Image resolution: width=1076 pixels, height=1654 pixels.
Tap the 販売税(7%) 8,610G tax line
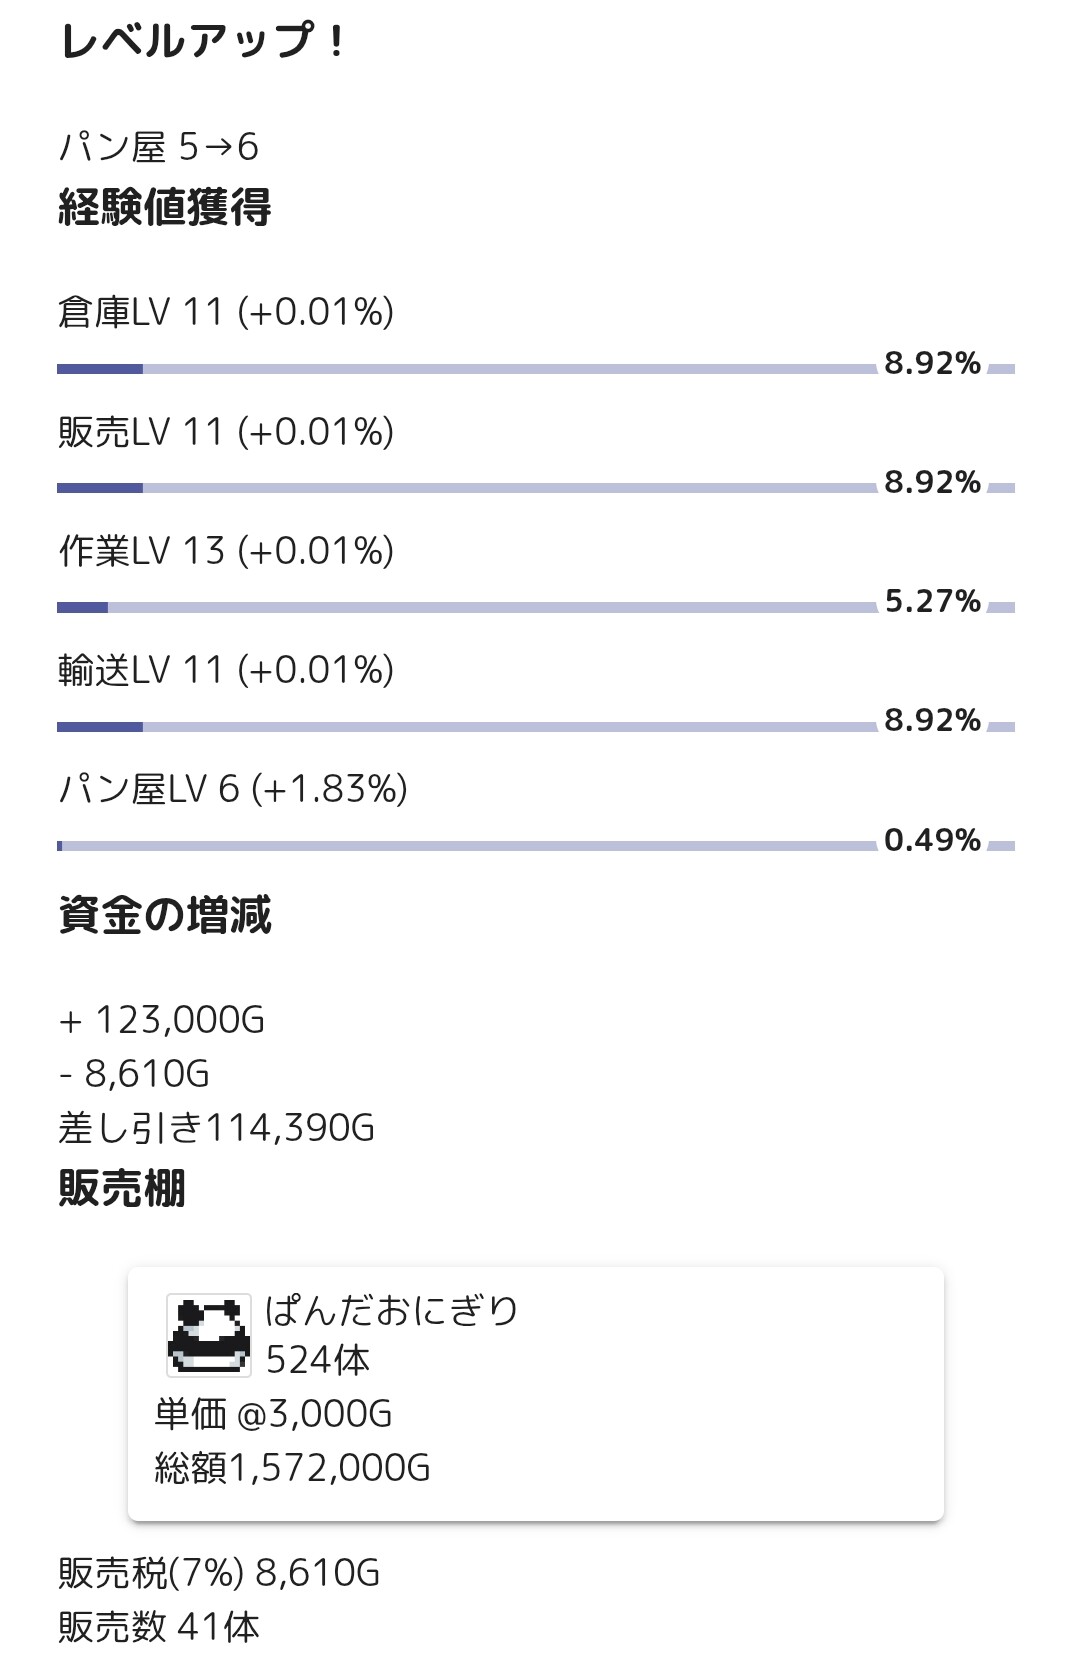pyautogui.click(x=219, y=1573)
